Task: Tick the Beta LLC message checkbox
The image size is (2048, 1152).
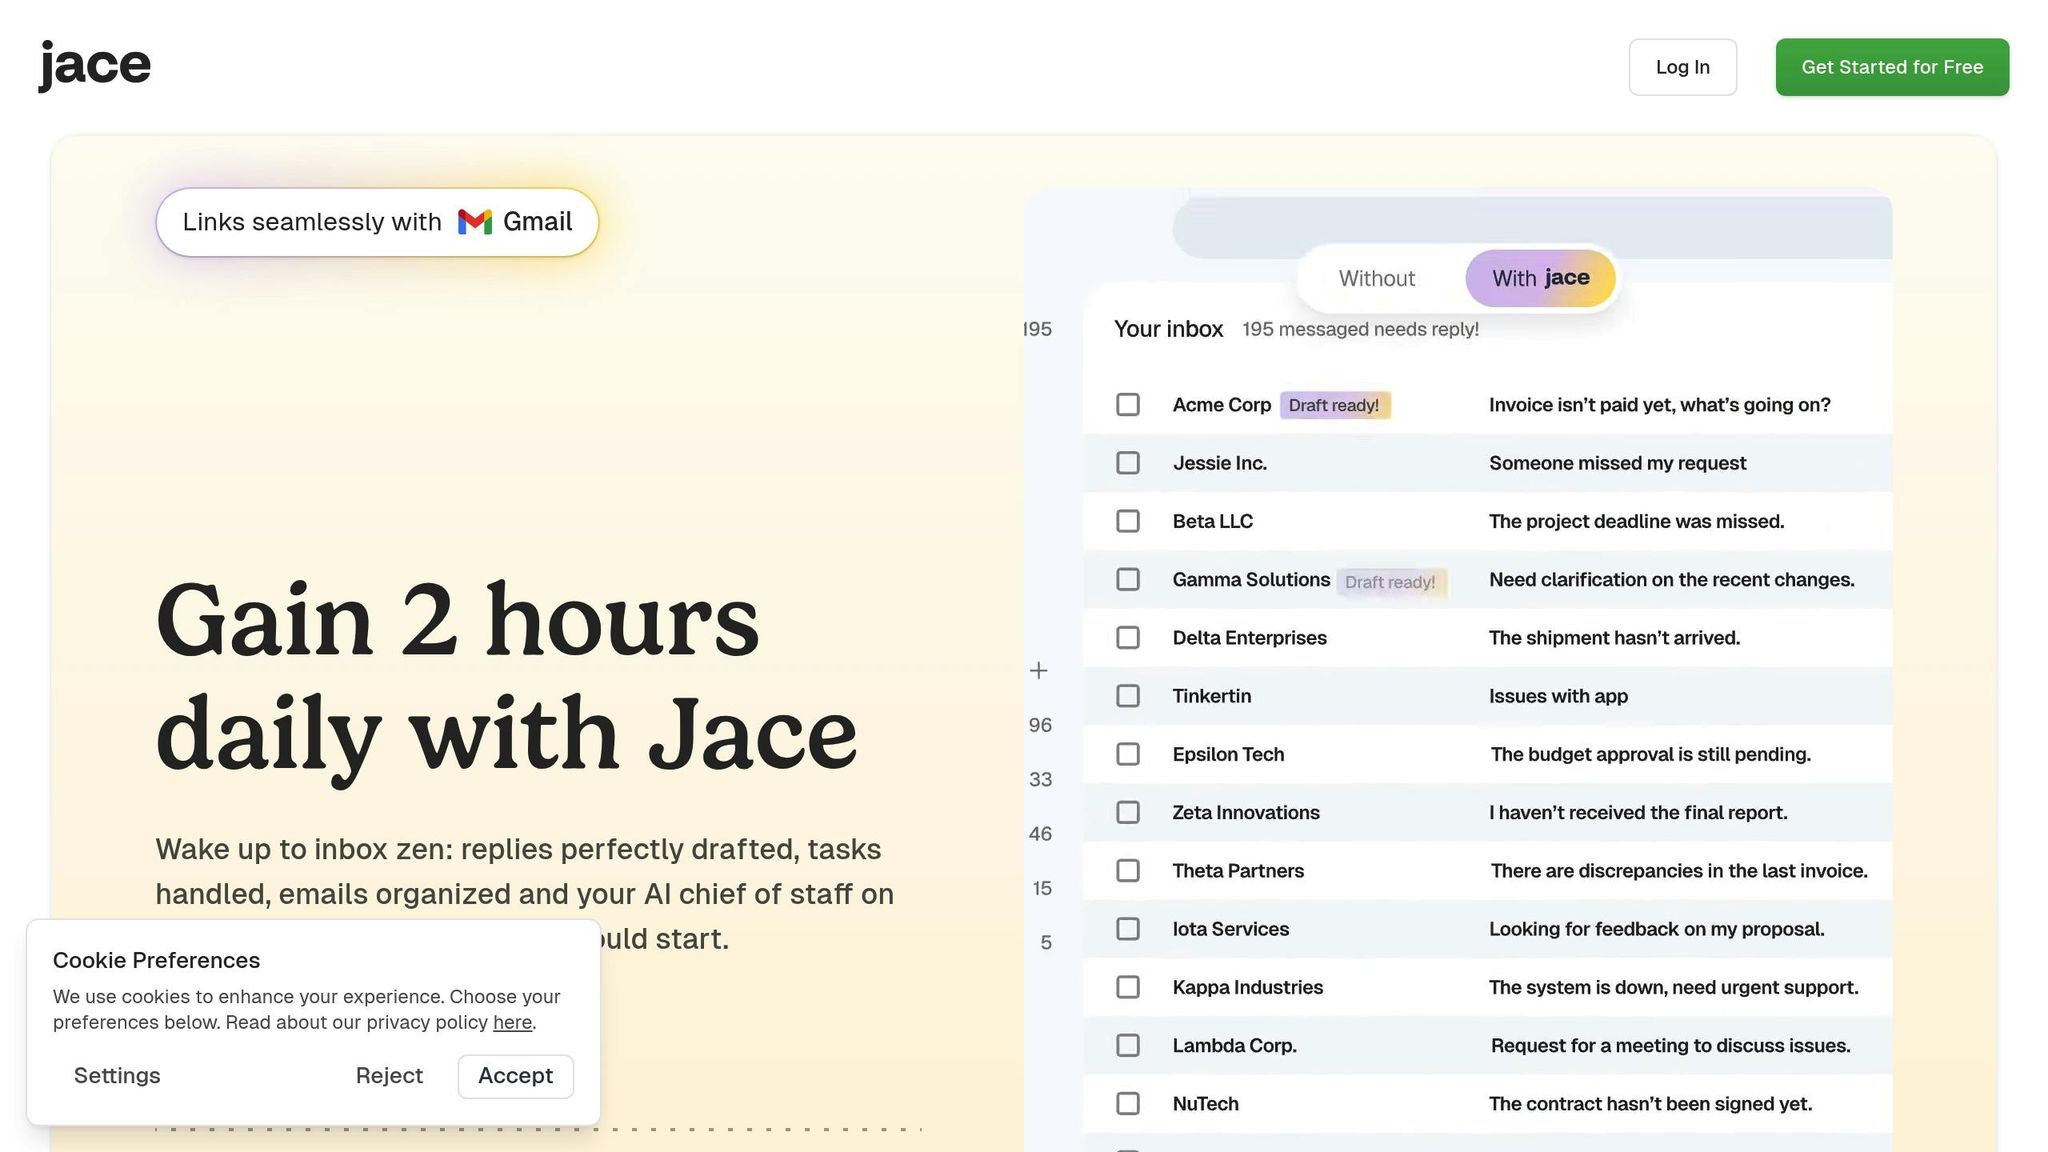Action: pyautogui.click(x=1128, y=521)
